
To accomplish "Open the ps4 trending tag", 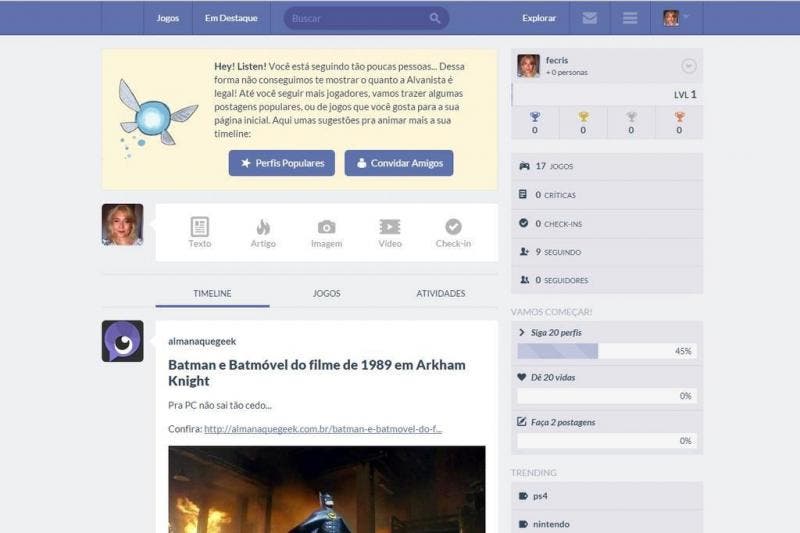I will (540, 496).
